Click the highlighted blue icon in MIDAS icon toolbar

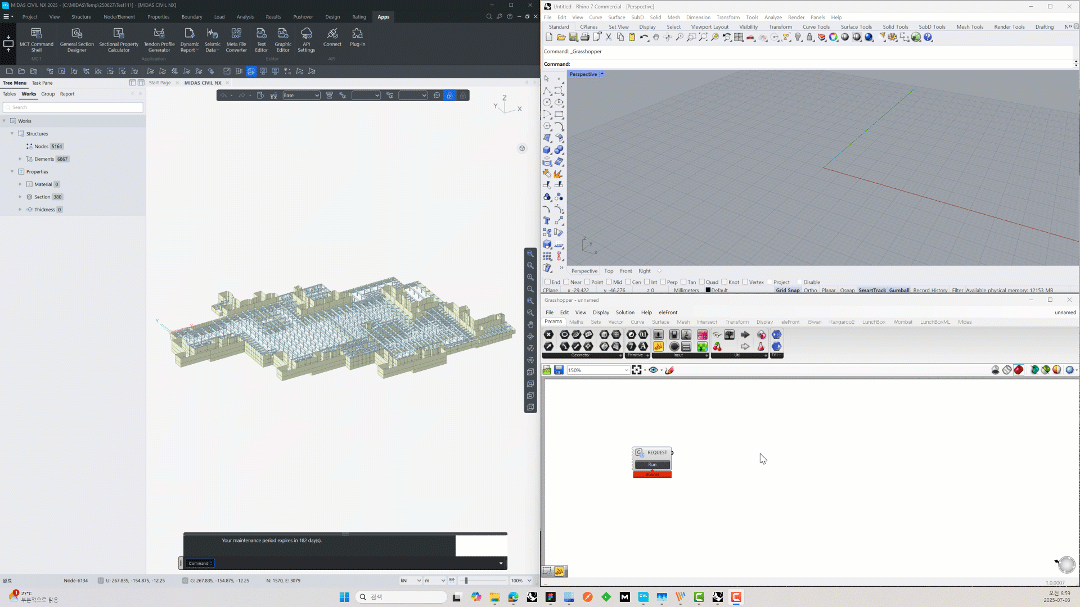(x=251, y=71)
